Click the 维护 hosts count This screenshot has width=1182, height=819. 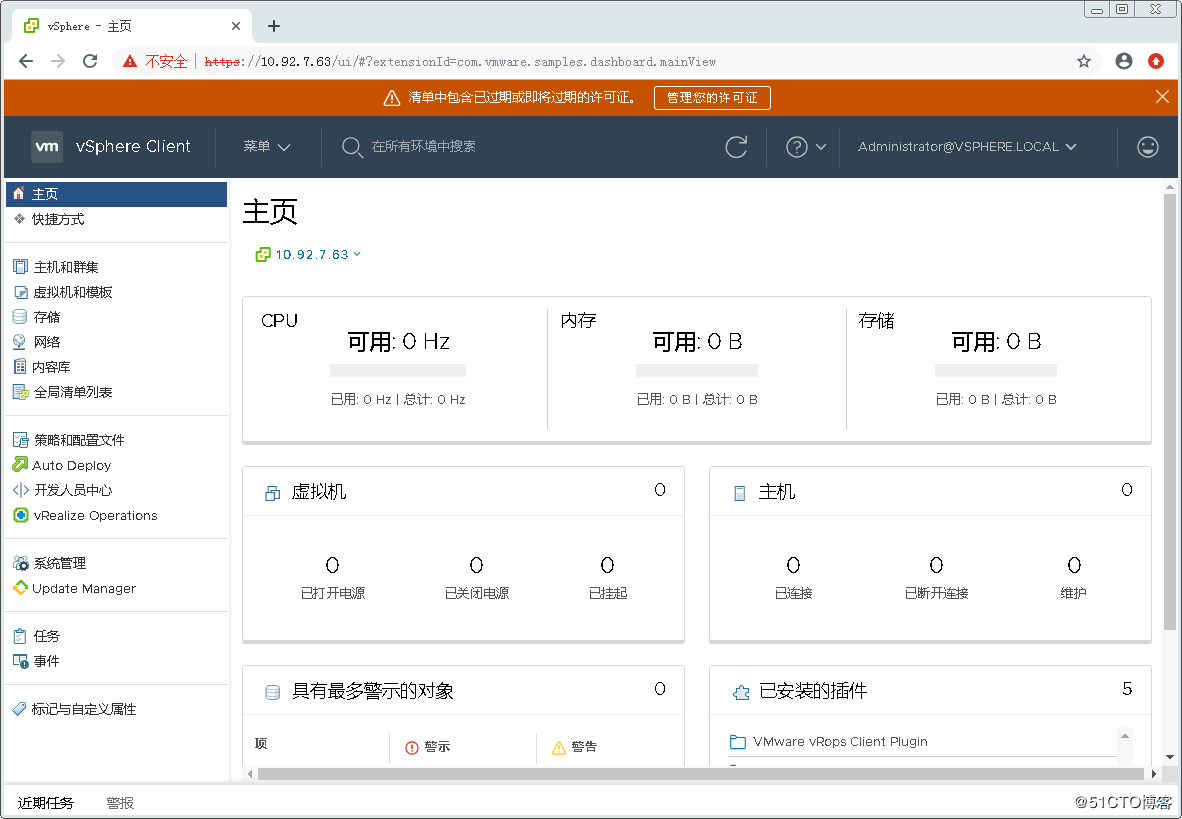pos(1074,565)
